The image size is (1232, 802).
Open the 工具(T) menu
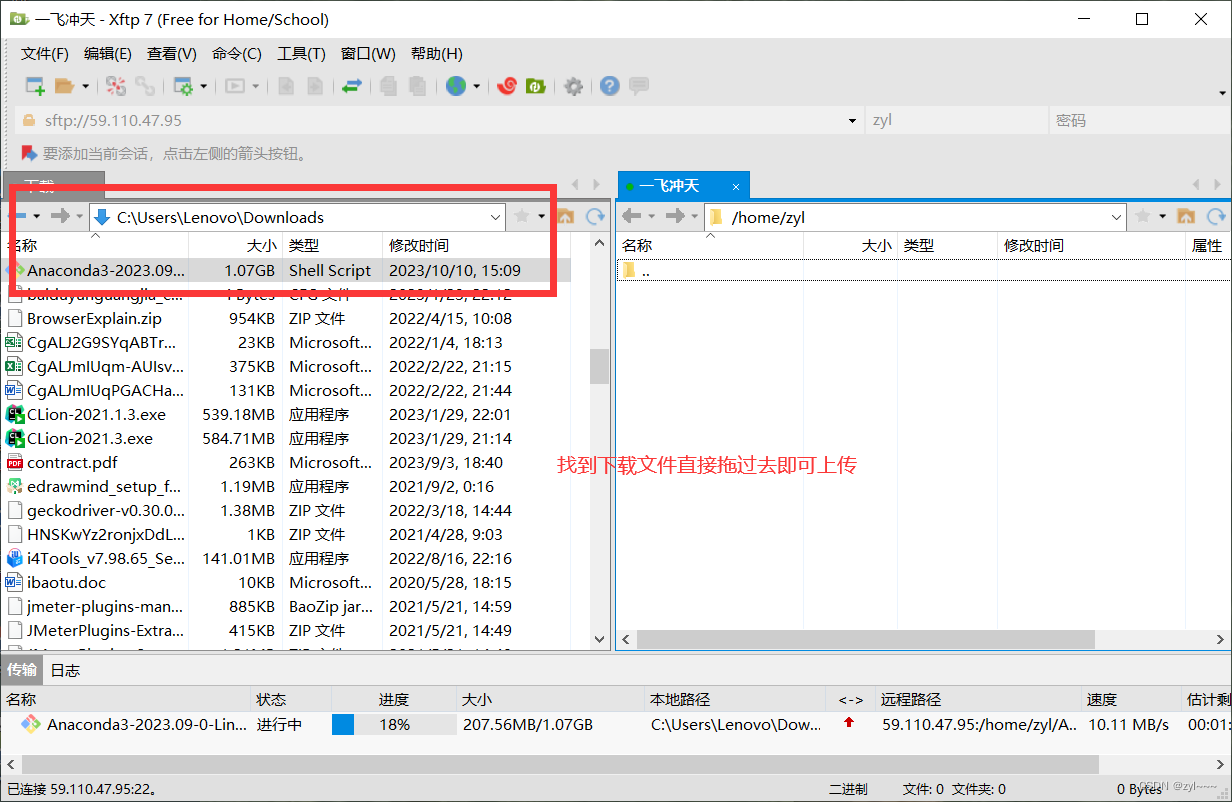[301, 54]
